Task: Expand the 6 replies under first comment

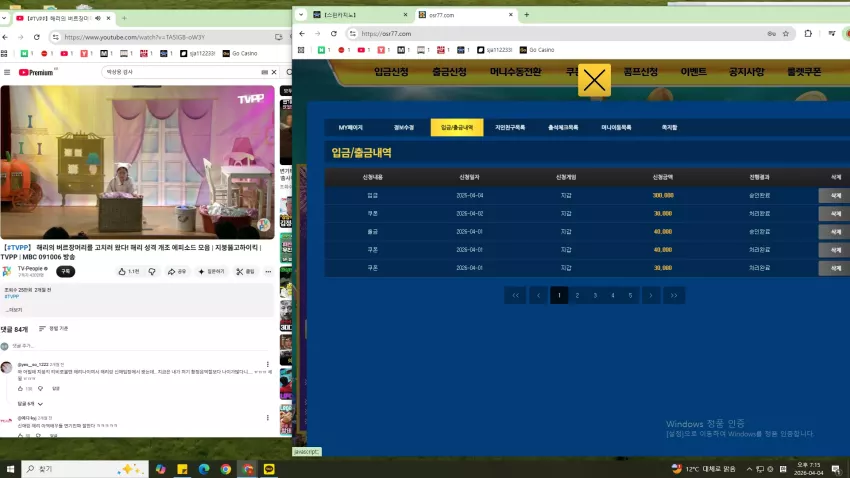Action: tap(30, 404)
